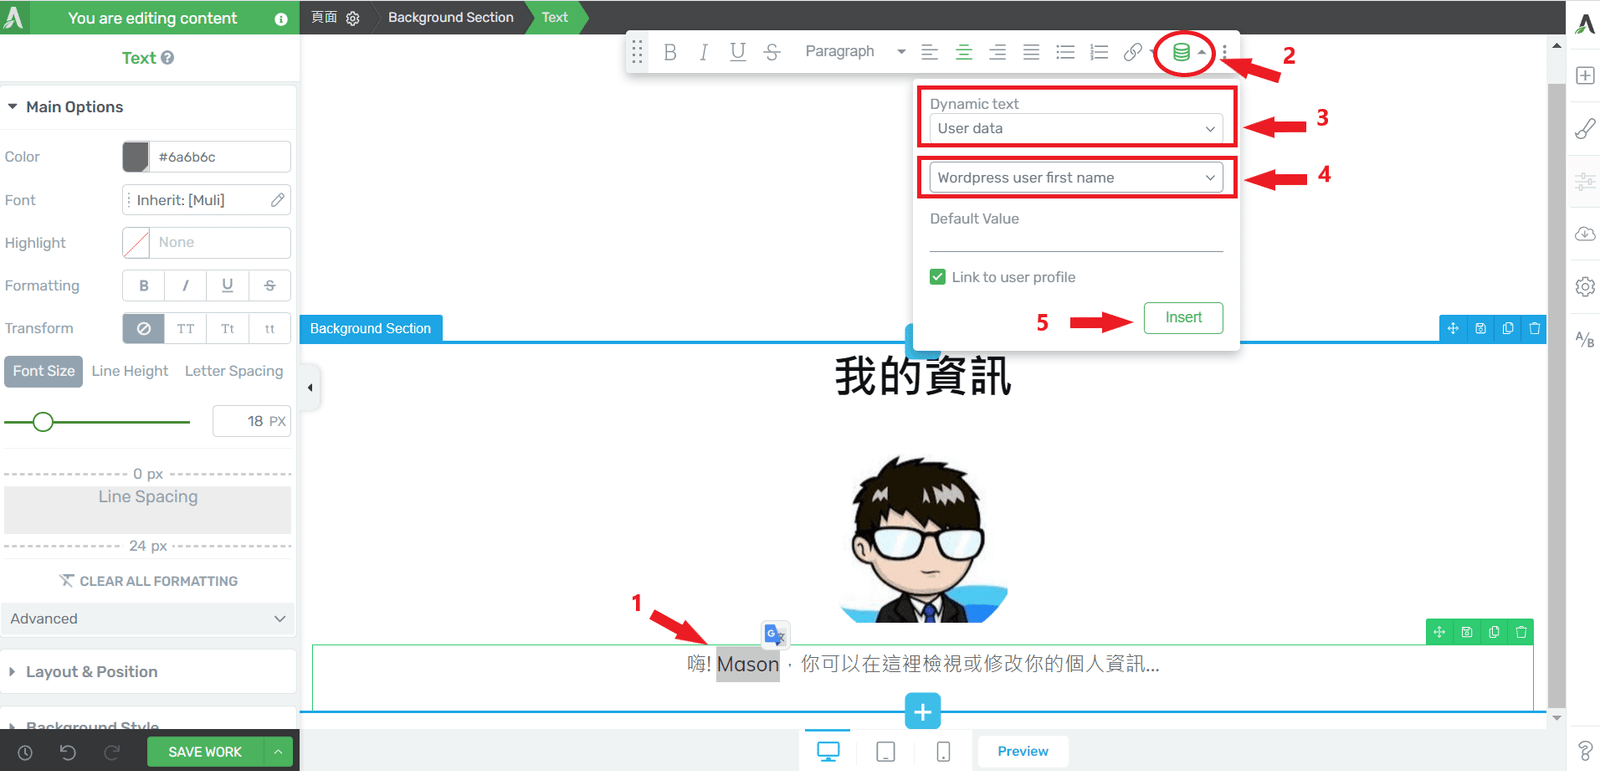This screenshot has height=771, width=1600.
Task: Open the User data dynamic text dropdown
Action: (x=1076, y=128)
